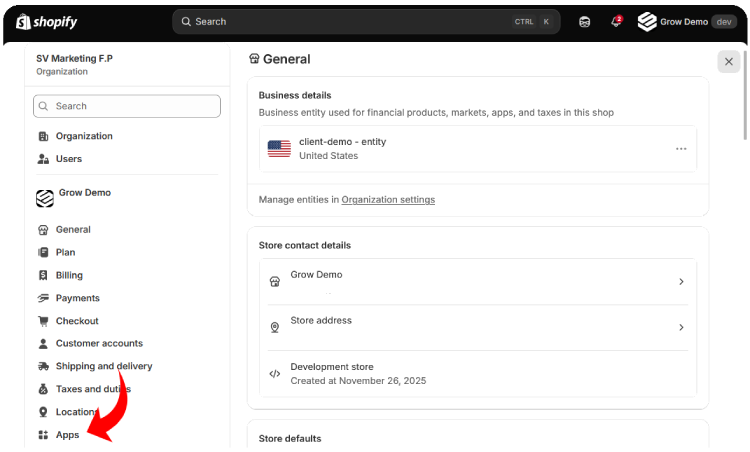The height and width of the screenshot is (452, 750).
Task: Open the sidekick assistant icon in header
Action: [x=585, y=22]
